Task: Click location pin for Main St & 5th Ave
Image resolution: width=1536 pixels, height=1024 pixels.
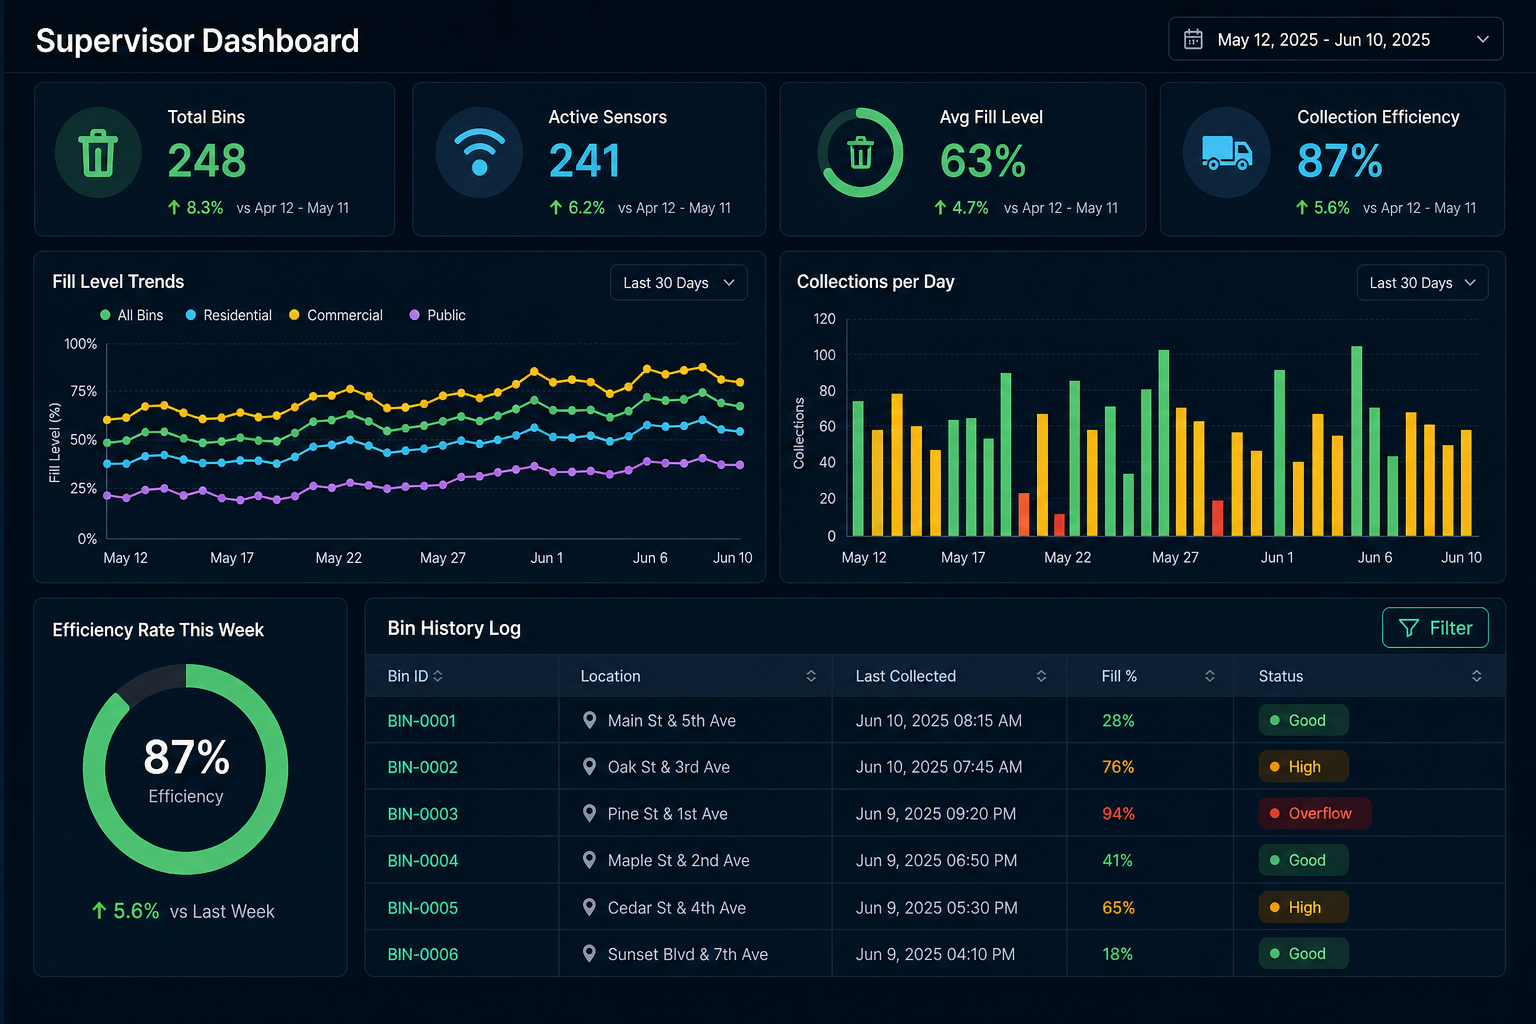Action: click(x=590, y=720)
